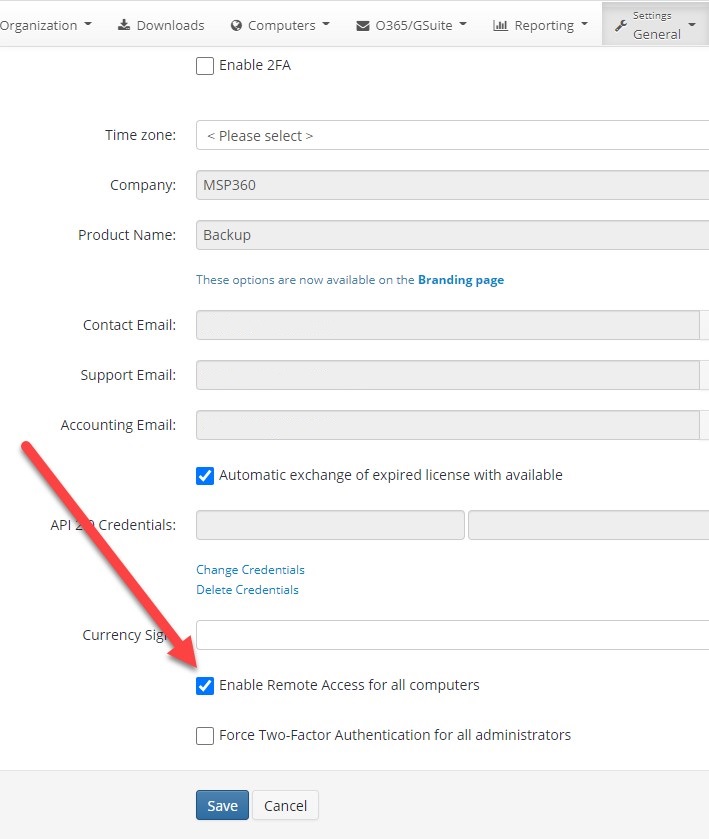Image resolution: width=709 pixels, height=839 pixels.
Task: Click the Contact Email input field
Action: click(448, 325)
